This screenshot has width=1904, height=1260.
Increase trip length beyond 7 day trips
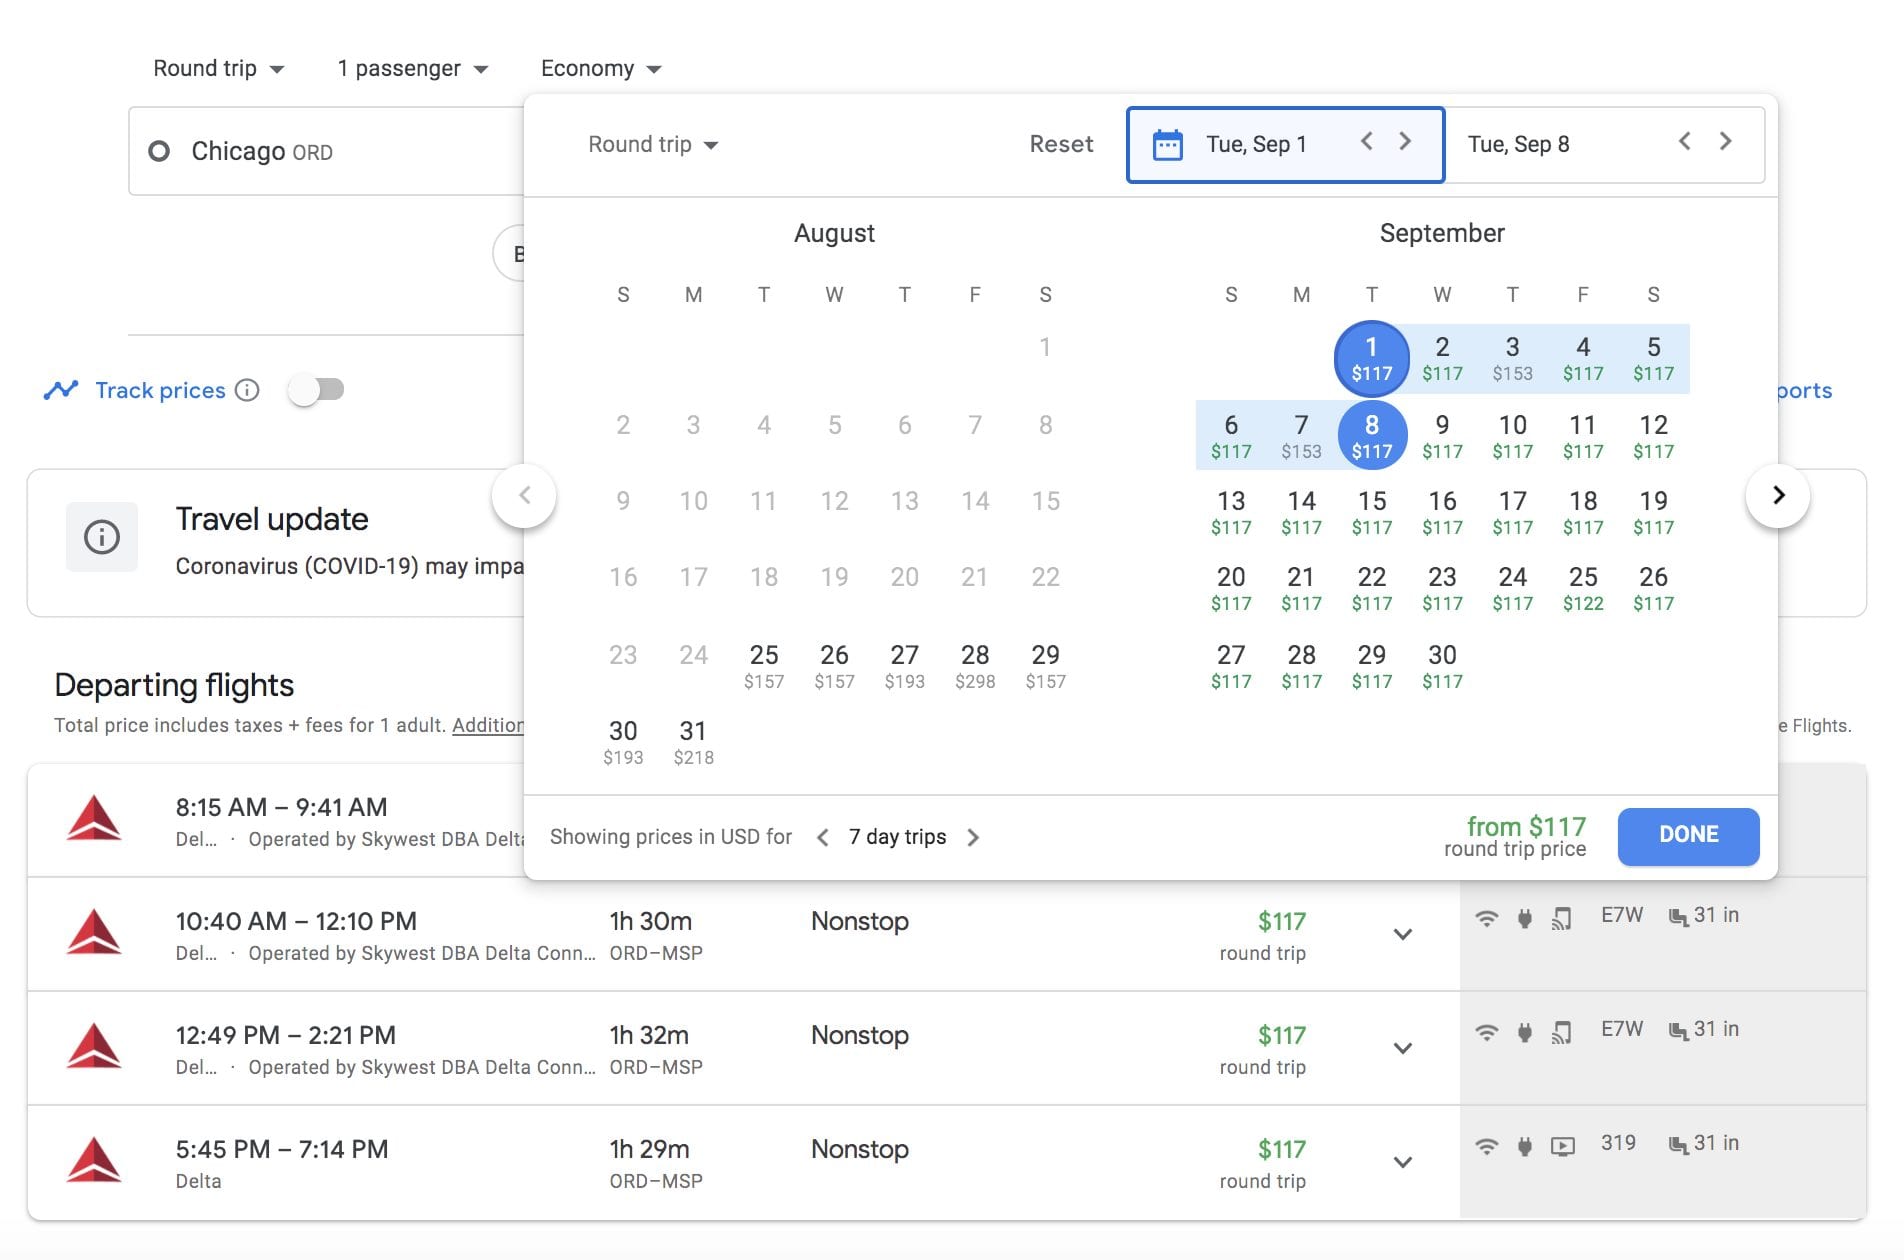pyautogui.click(x=973, y=838)
